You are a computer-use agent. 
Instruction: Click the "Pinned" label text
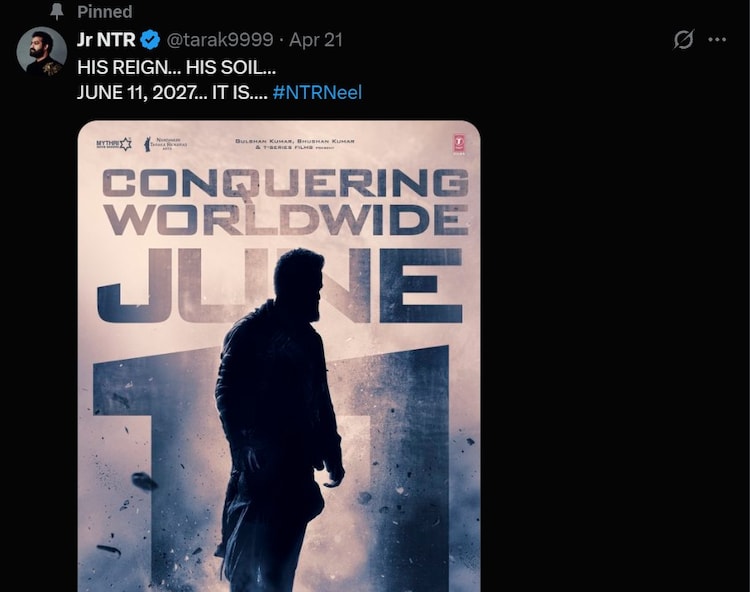(x=105, y=11)
